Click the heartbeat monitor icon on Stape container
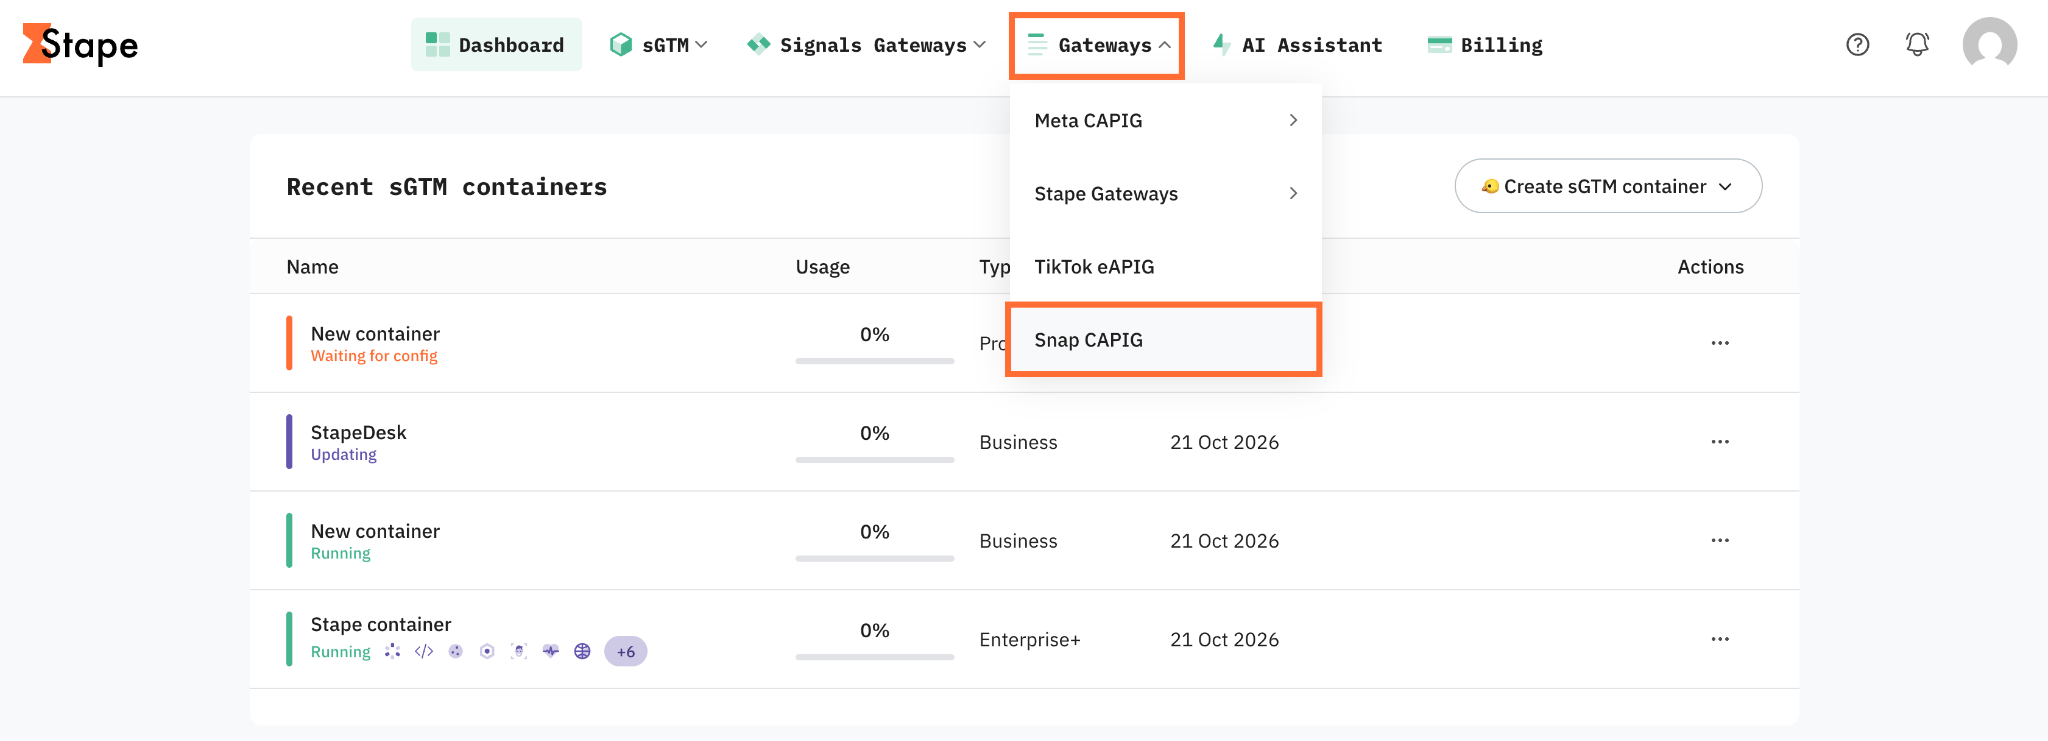 pos(551,651)
